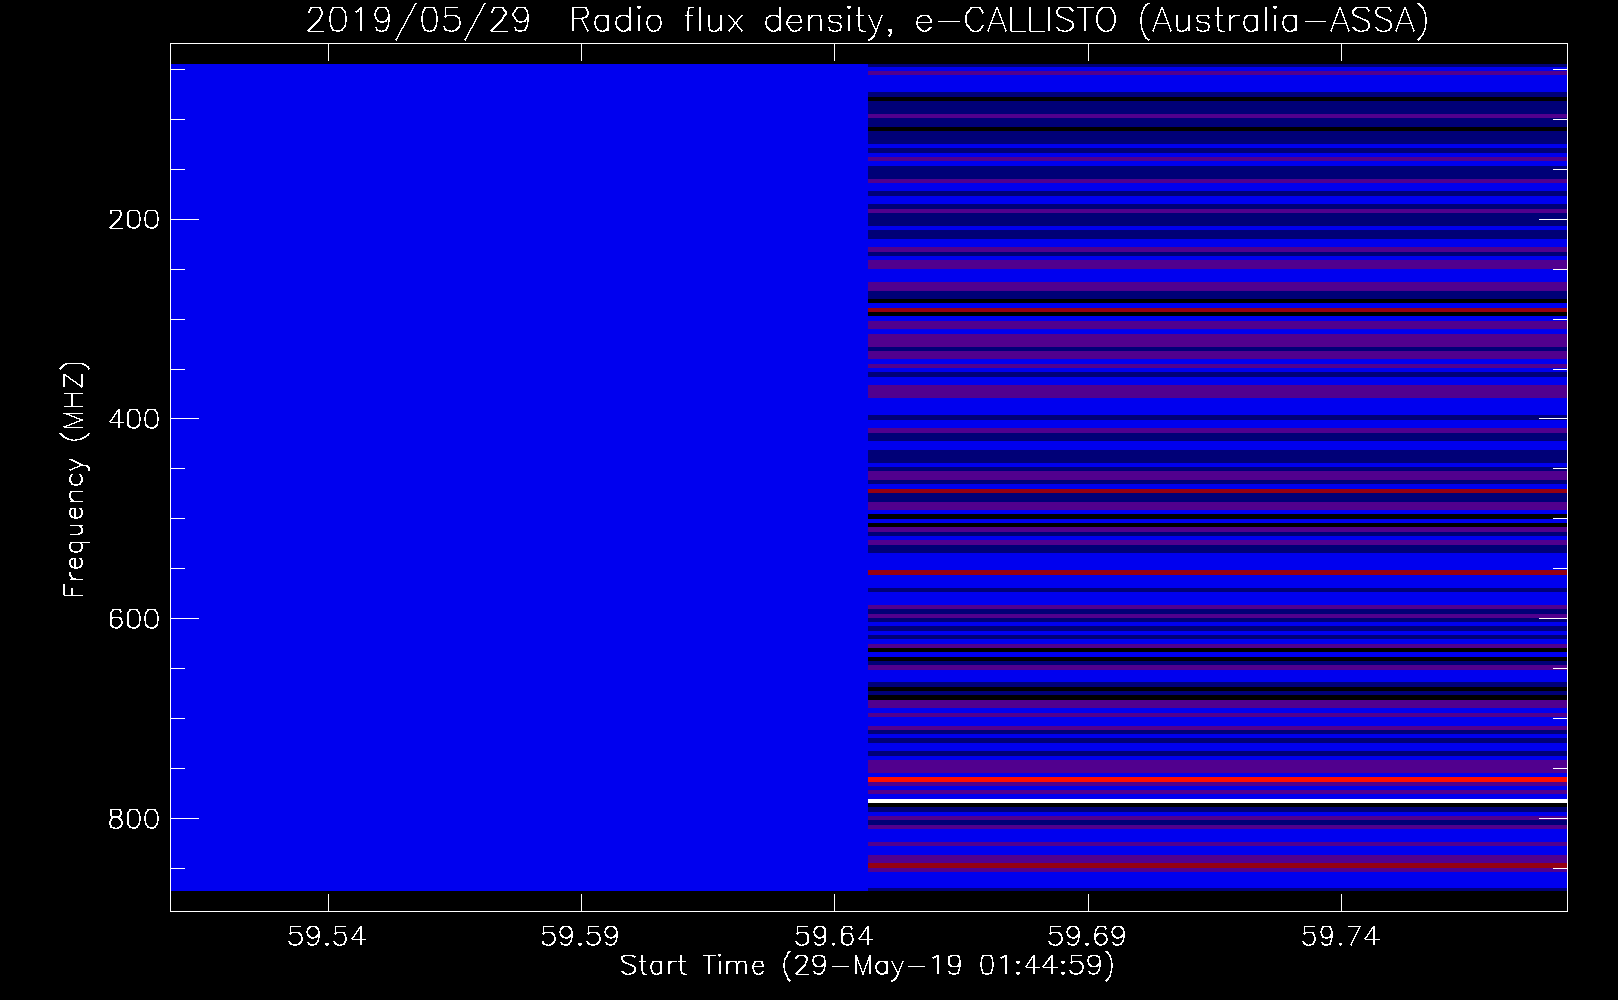
Task: Click the 200 frequency tick label
Action: 134,220
